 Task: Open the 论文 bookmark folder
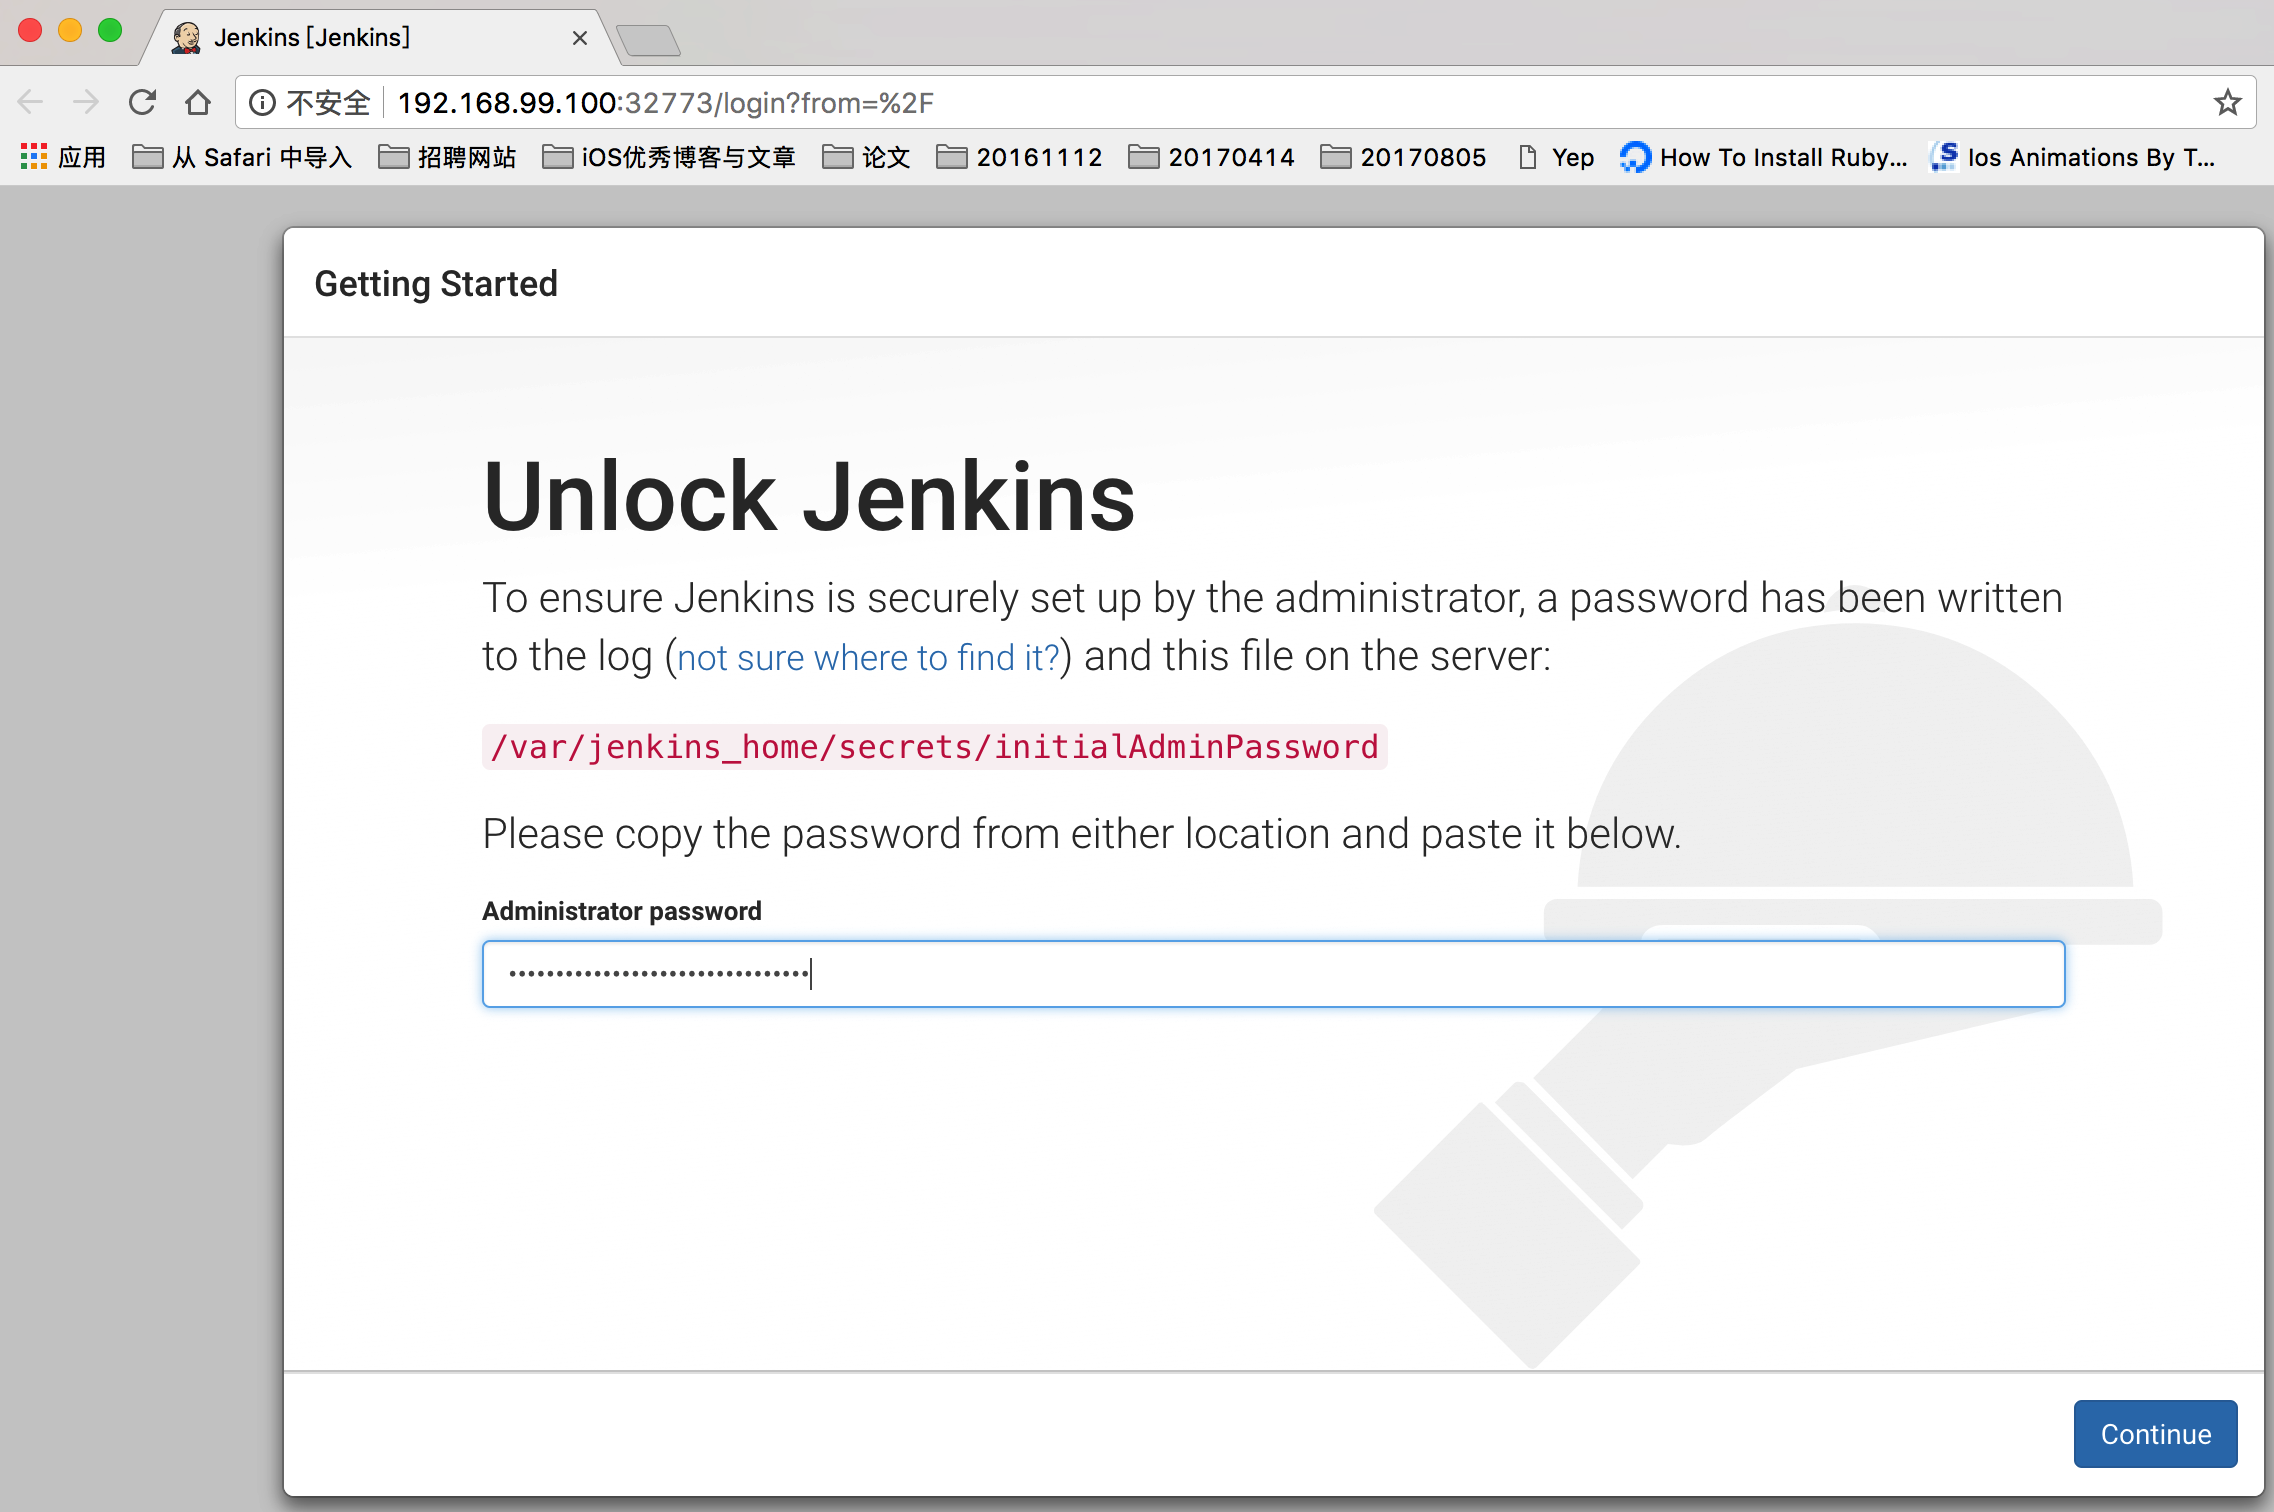coord(866,157)
